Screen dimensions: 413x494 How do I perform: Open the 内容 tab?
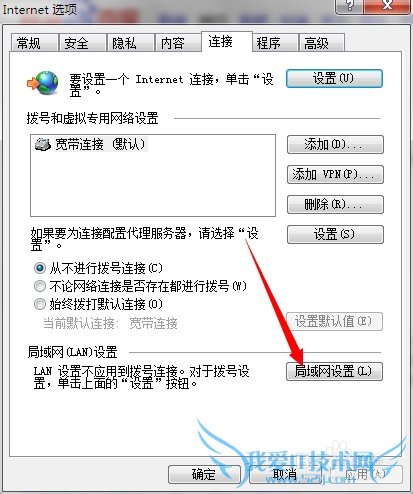(178, 43)
